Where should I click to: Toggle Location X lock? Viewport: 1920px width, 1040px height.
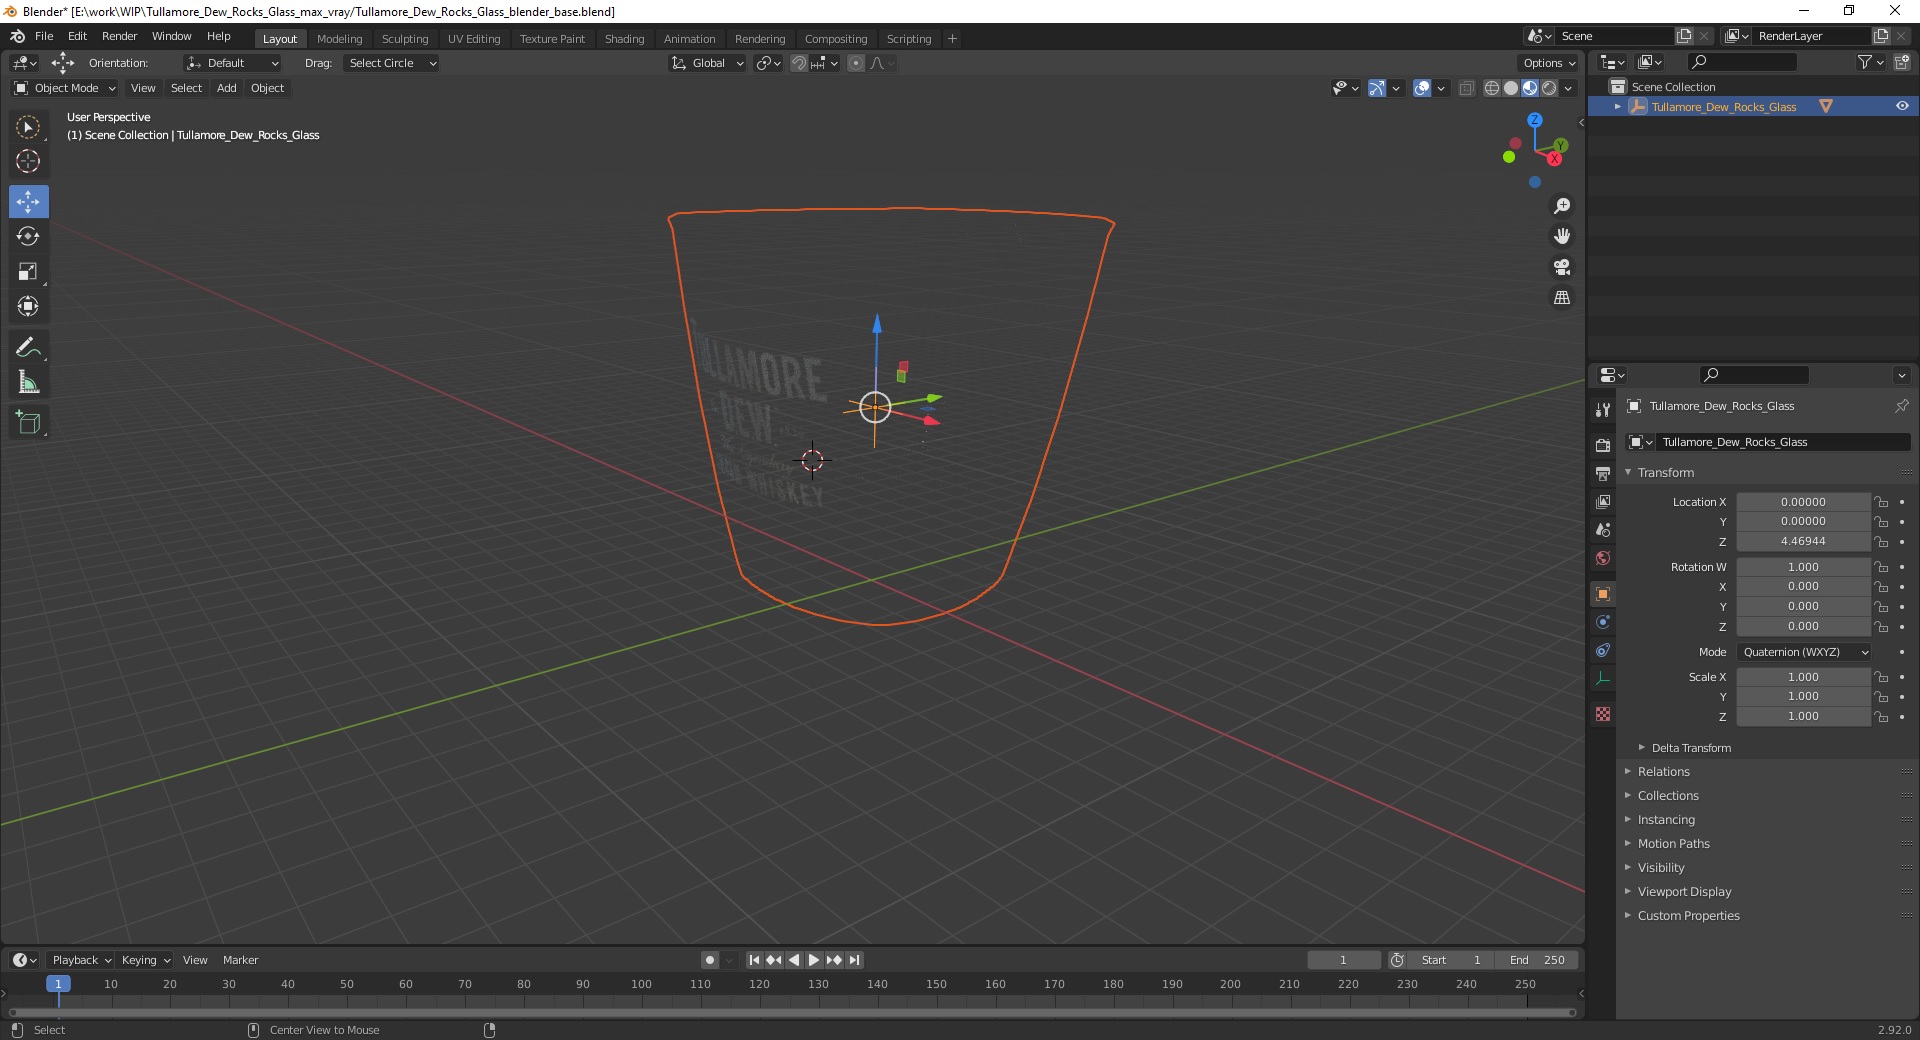coord(1881,502)
